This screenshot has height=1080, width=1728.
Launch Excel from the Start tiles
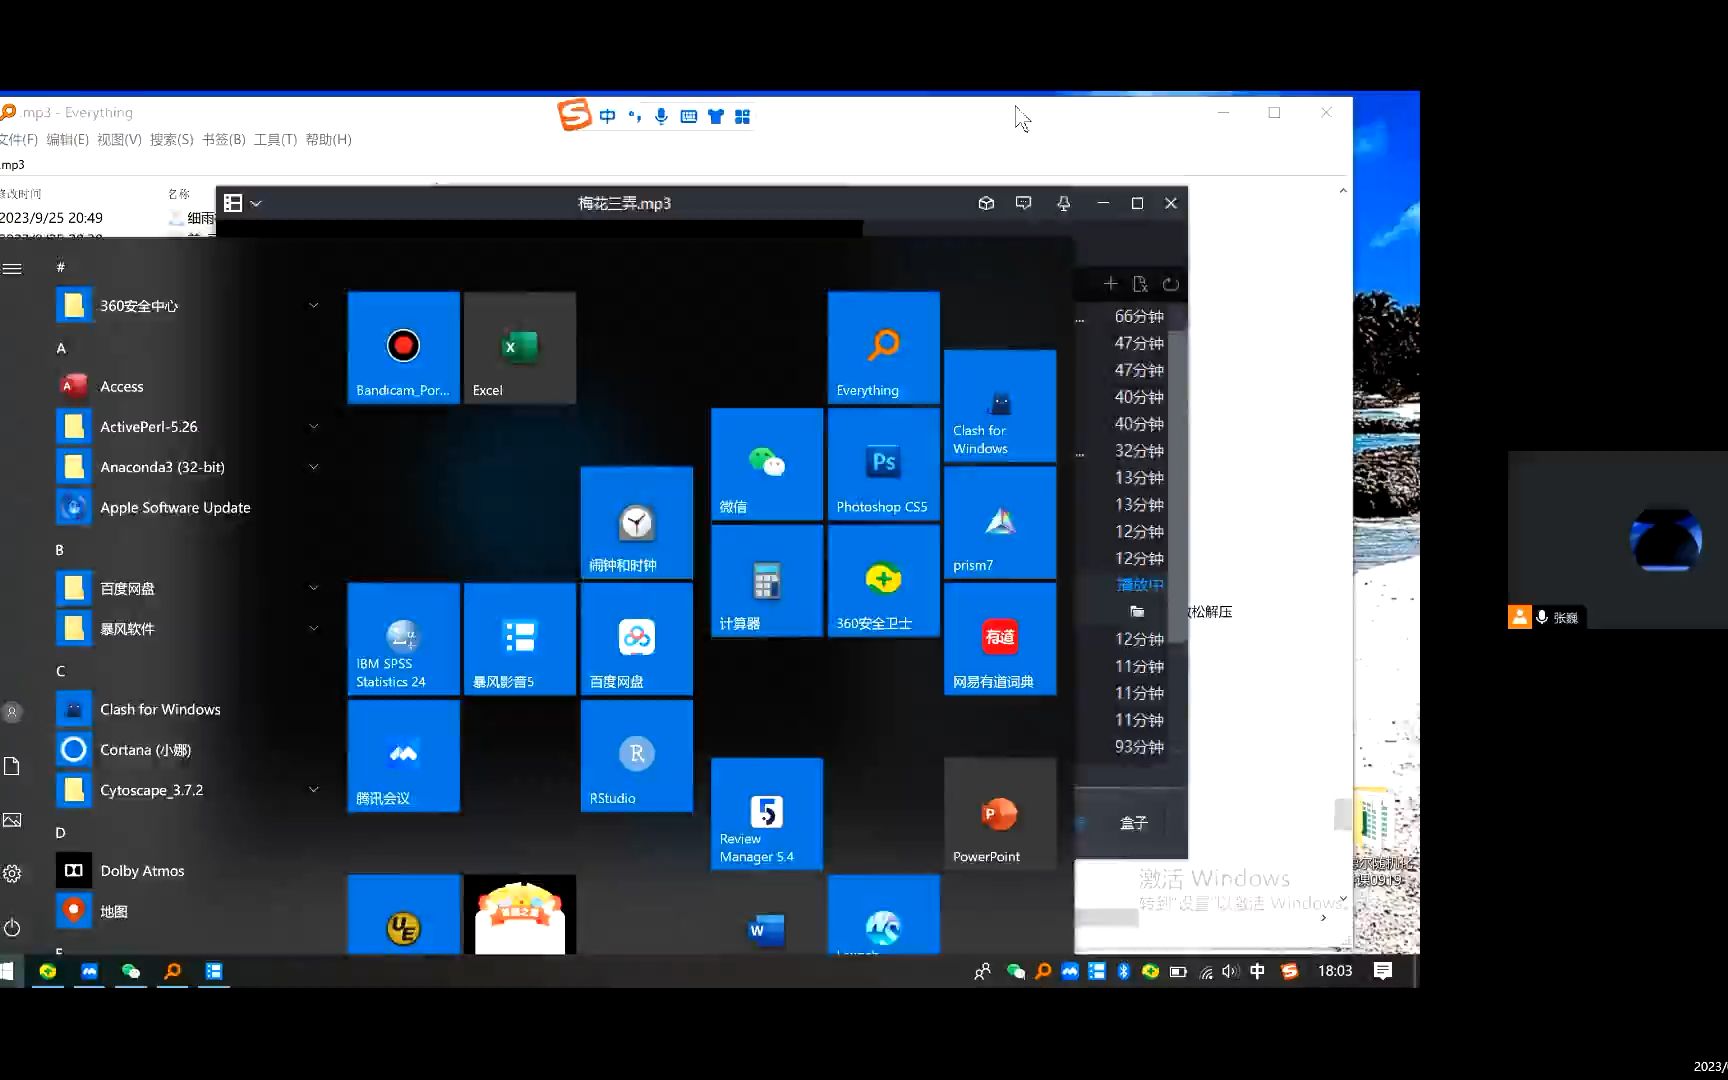[x=520, y=348]
